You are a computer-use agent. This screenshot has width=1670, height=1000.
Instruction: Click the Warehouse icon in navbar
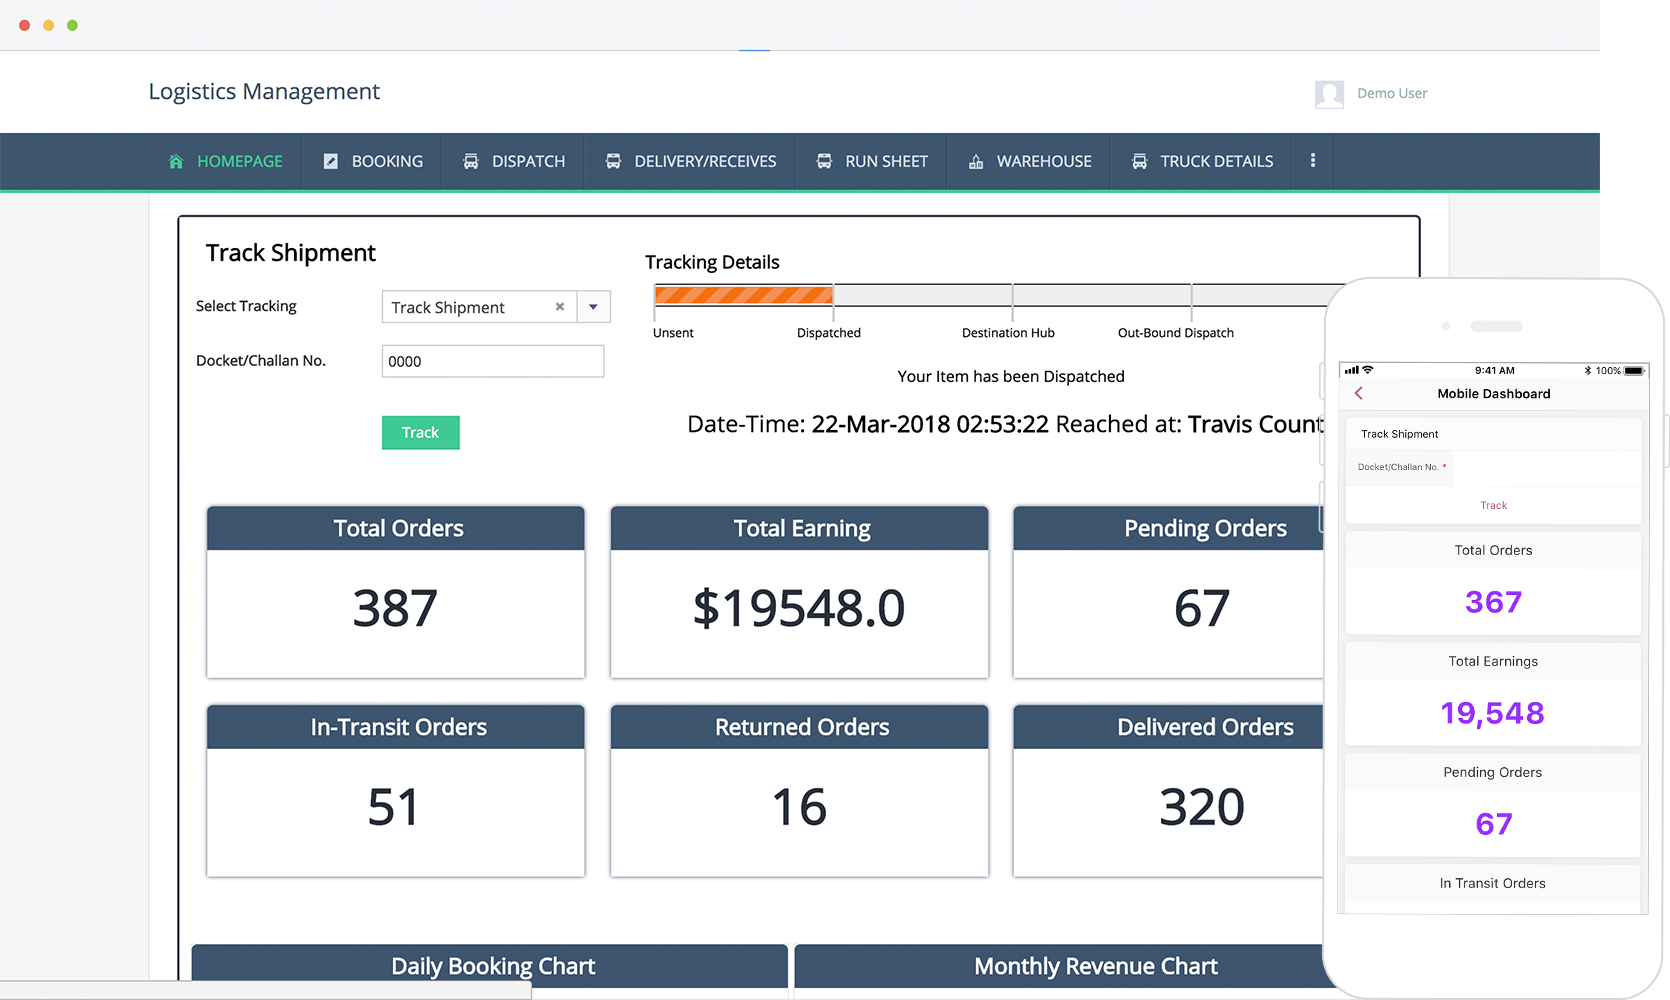pos(976,161)
